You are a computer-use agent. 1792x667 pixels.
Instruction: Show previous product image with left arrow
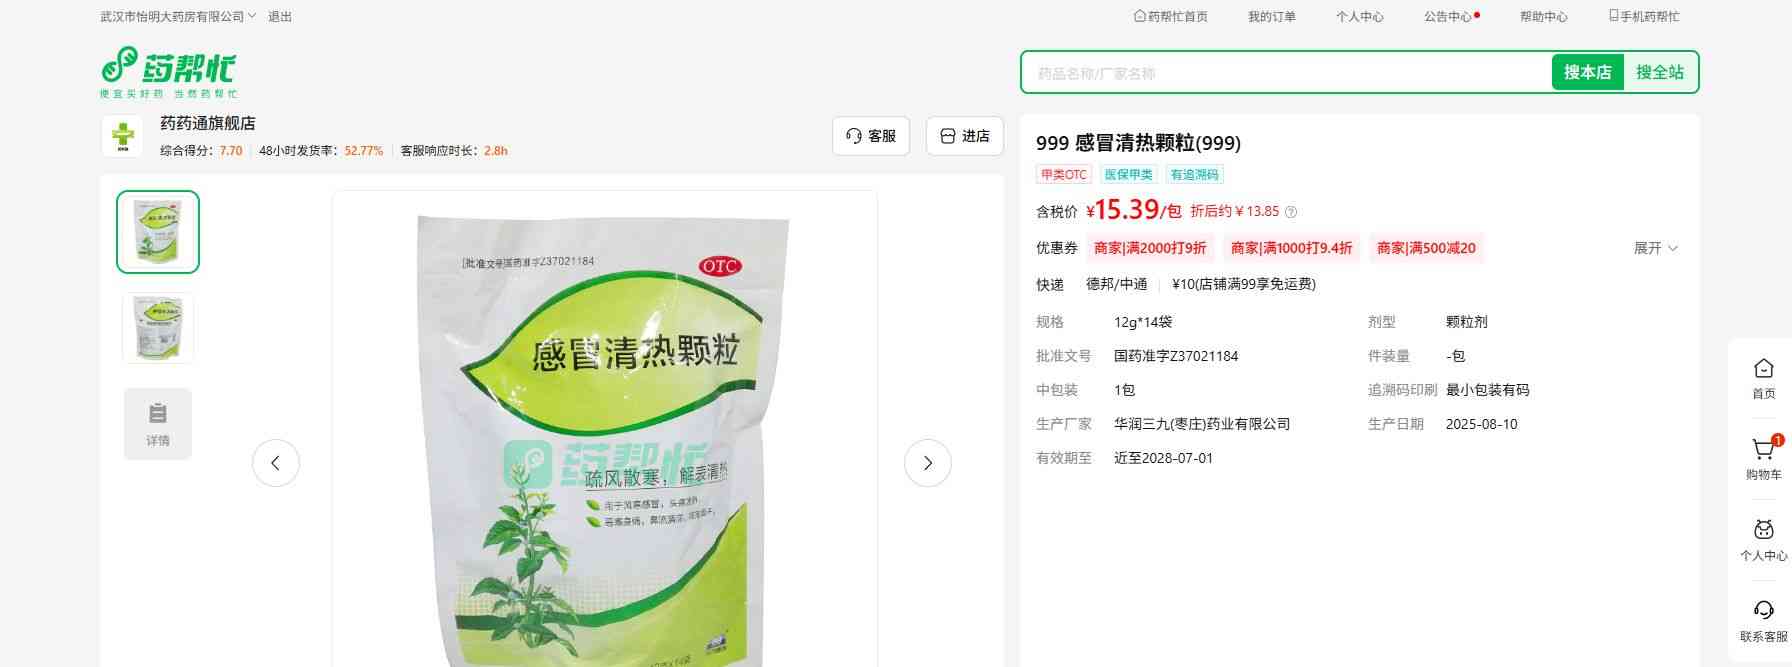coord(275,463)
